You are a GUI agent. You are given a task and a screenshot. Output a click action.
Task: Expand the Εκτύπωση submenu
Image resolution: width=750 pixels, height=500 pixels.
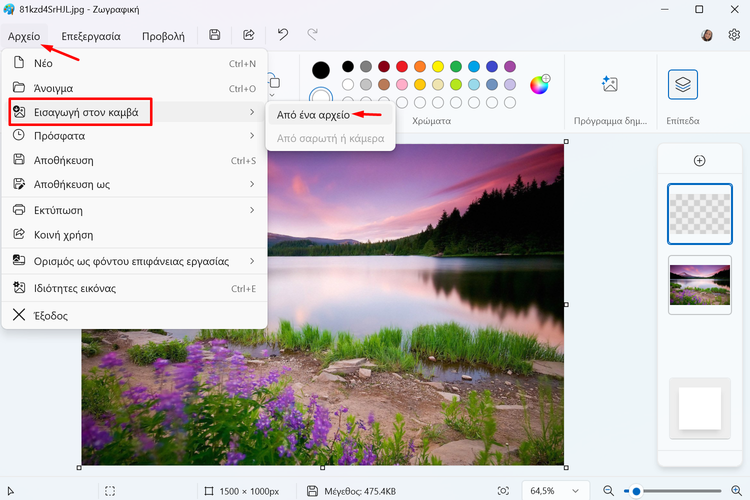[134, 210]
